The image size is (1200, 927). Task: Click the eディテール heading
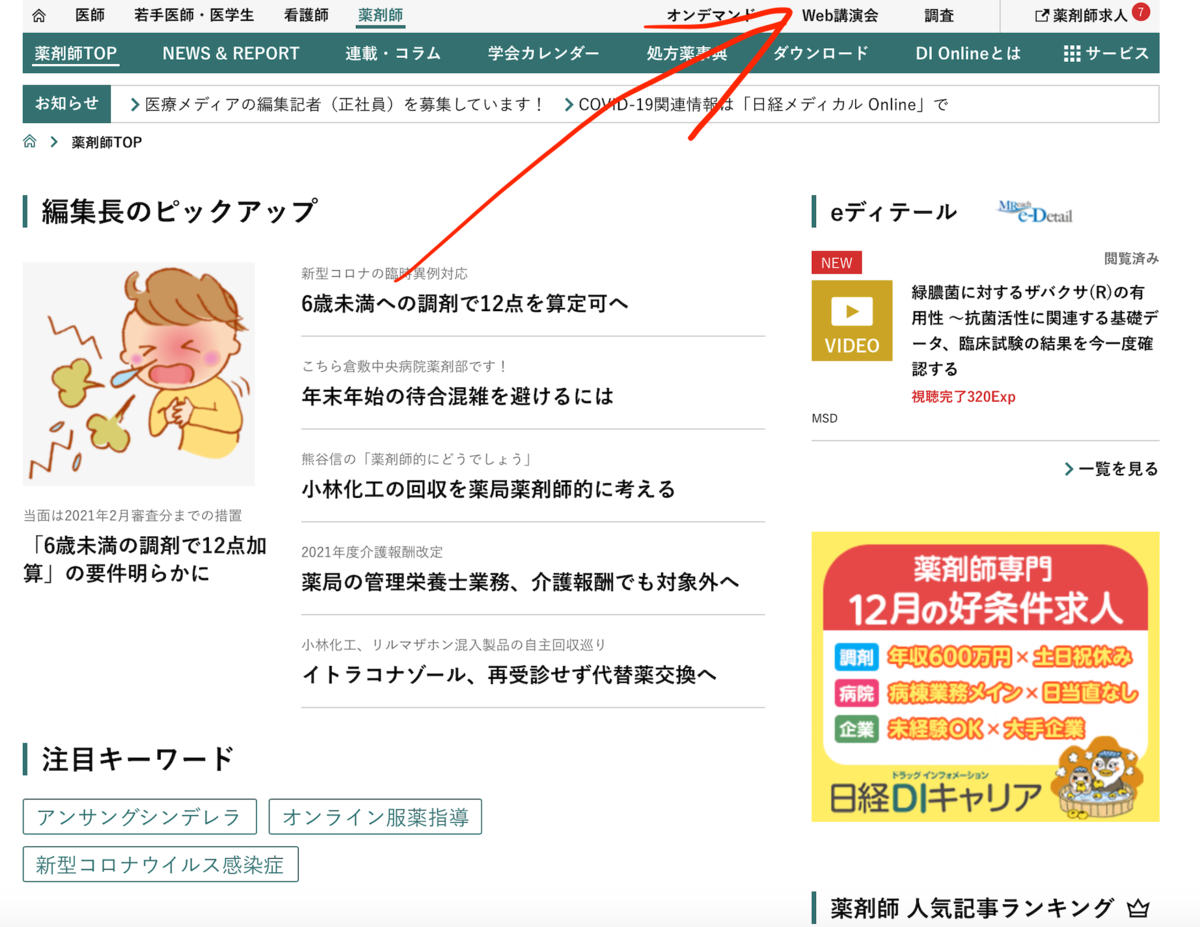click(x=894, y=212)
